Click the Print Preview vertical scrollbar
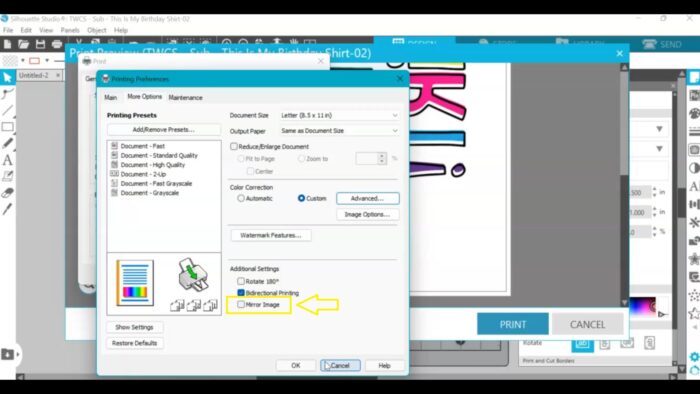The width and height of the screenshot is (700, 394). point(624,184)
